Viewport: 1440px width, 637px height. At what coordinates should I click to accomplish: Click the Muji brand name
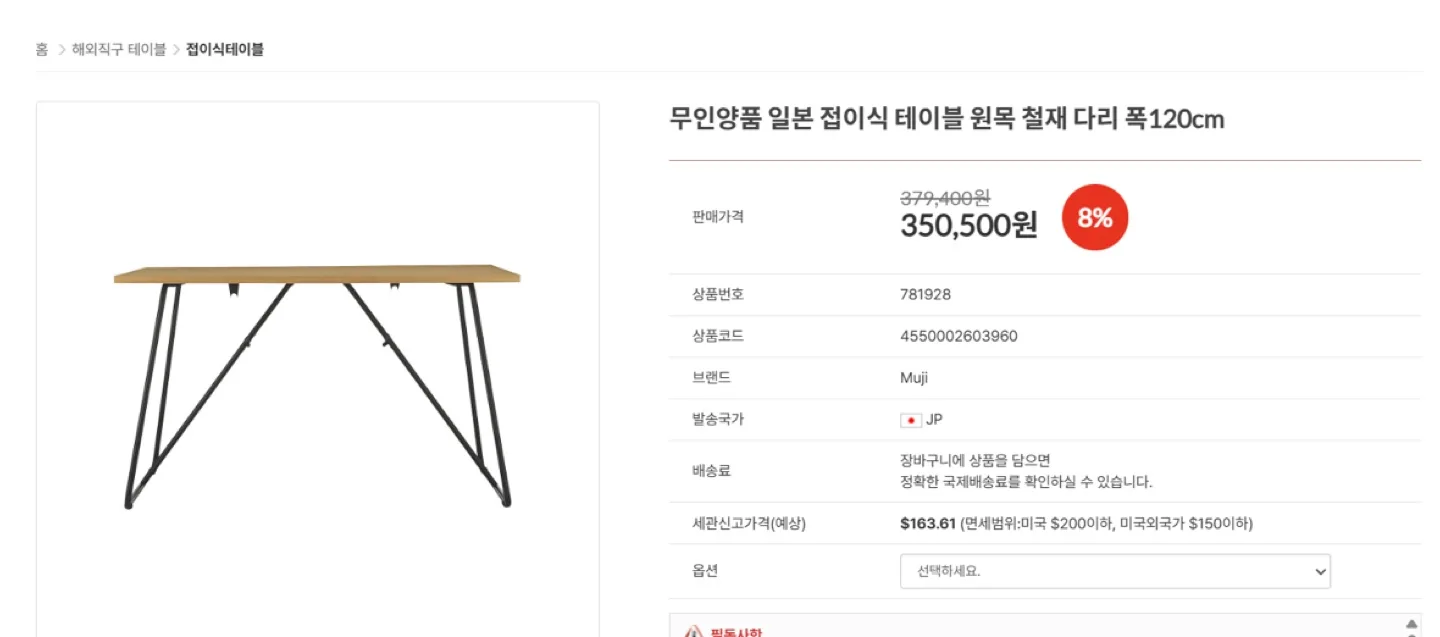(x=914, y=378)
